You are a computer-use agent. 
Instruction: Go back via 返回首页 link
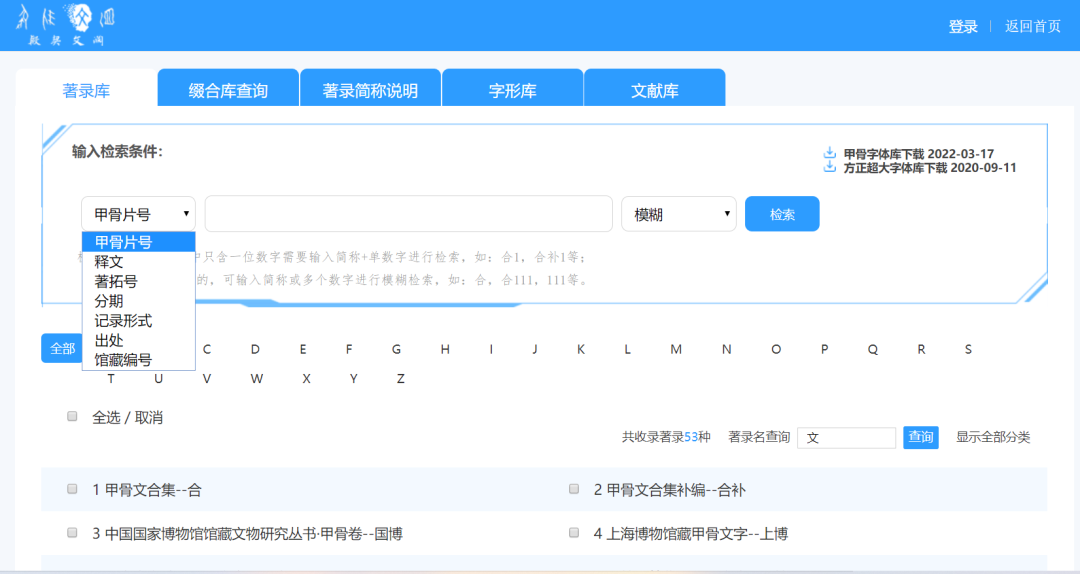pos(1032,26)
